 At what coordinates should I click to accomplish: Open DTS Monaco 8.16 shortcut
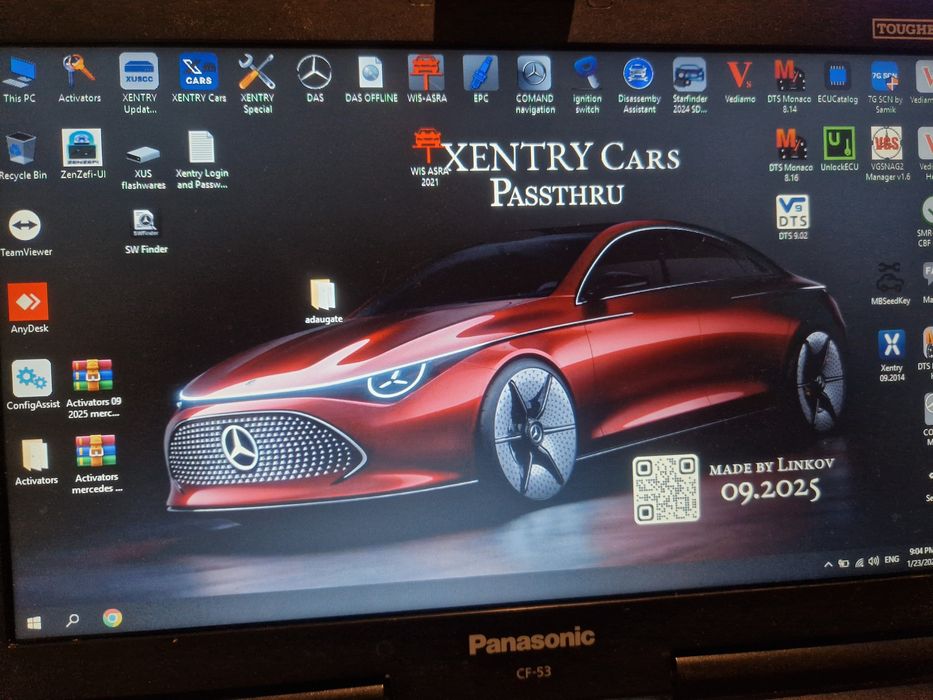[x=790, y=154]
